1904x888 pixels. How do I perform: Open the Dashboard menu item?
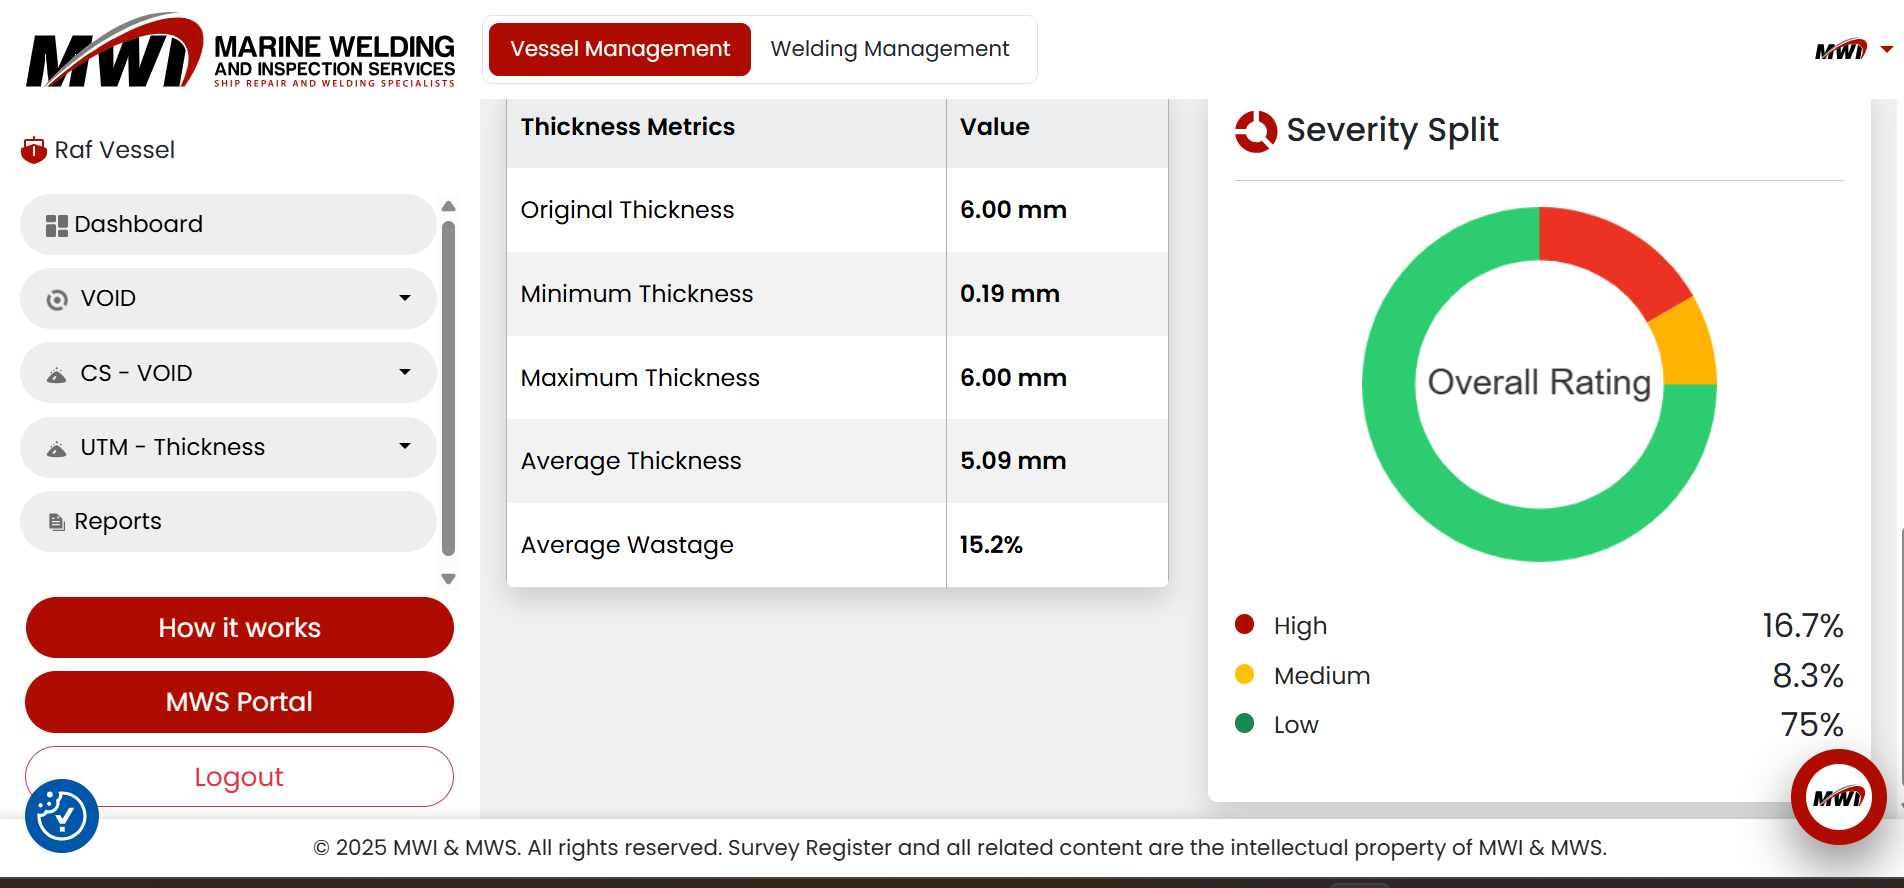tap(228, 224)
